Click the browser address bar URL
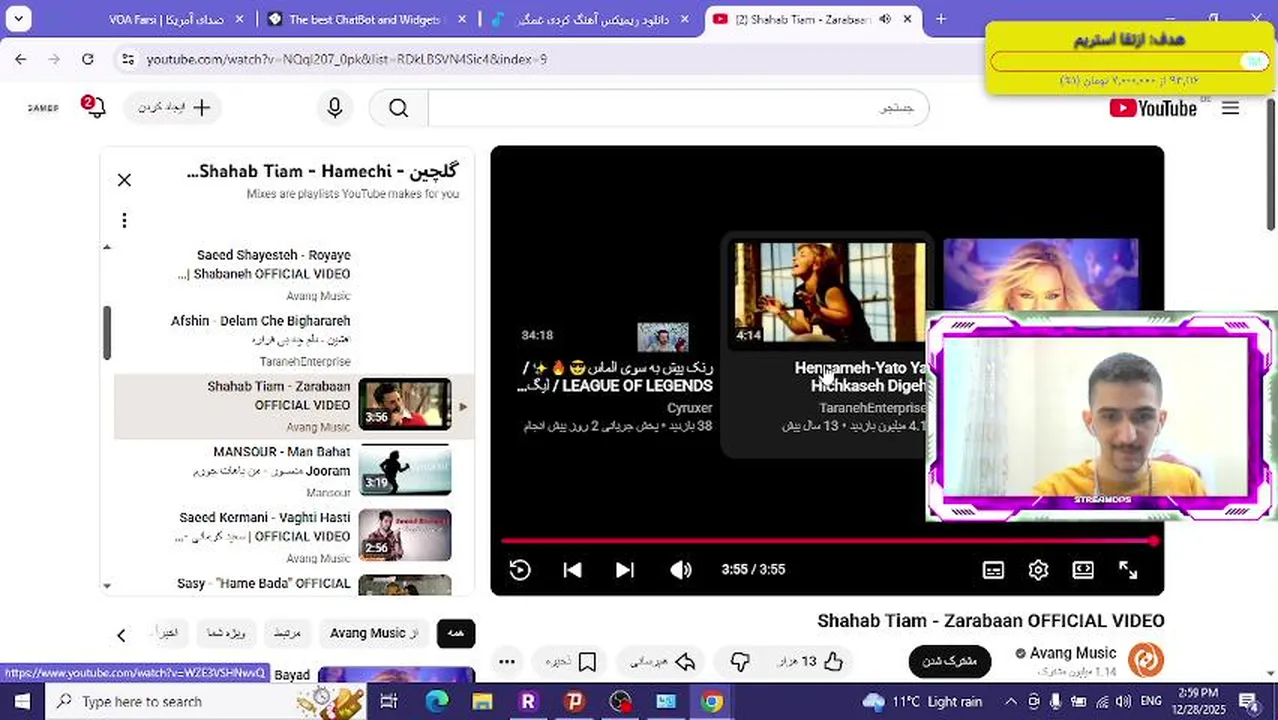 coord(346,60)
